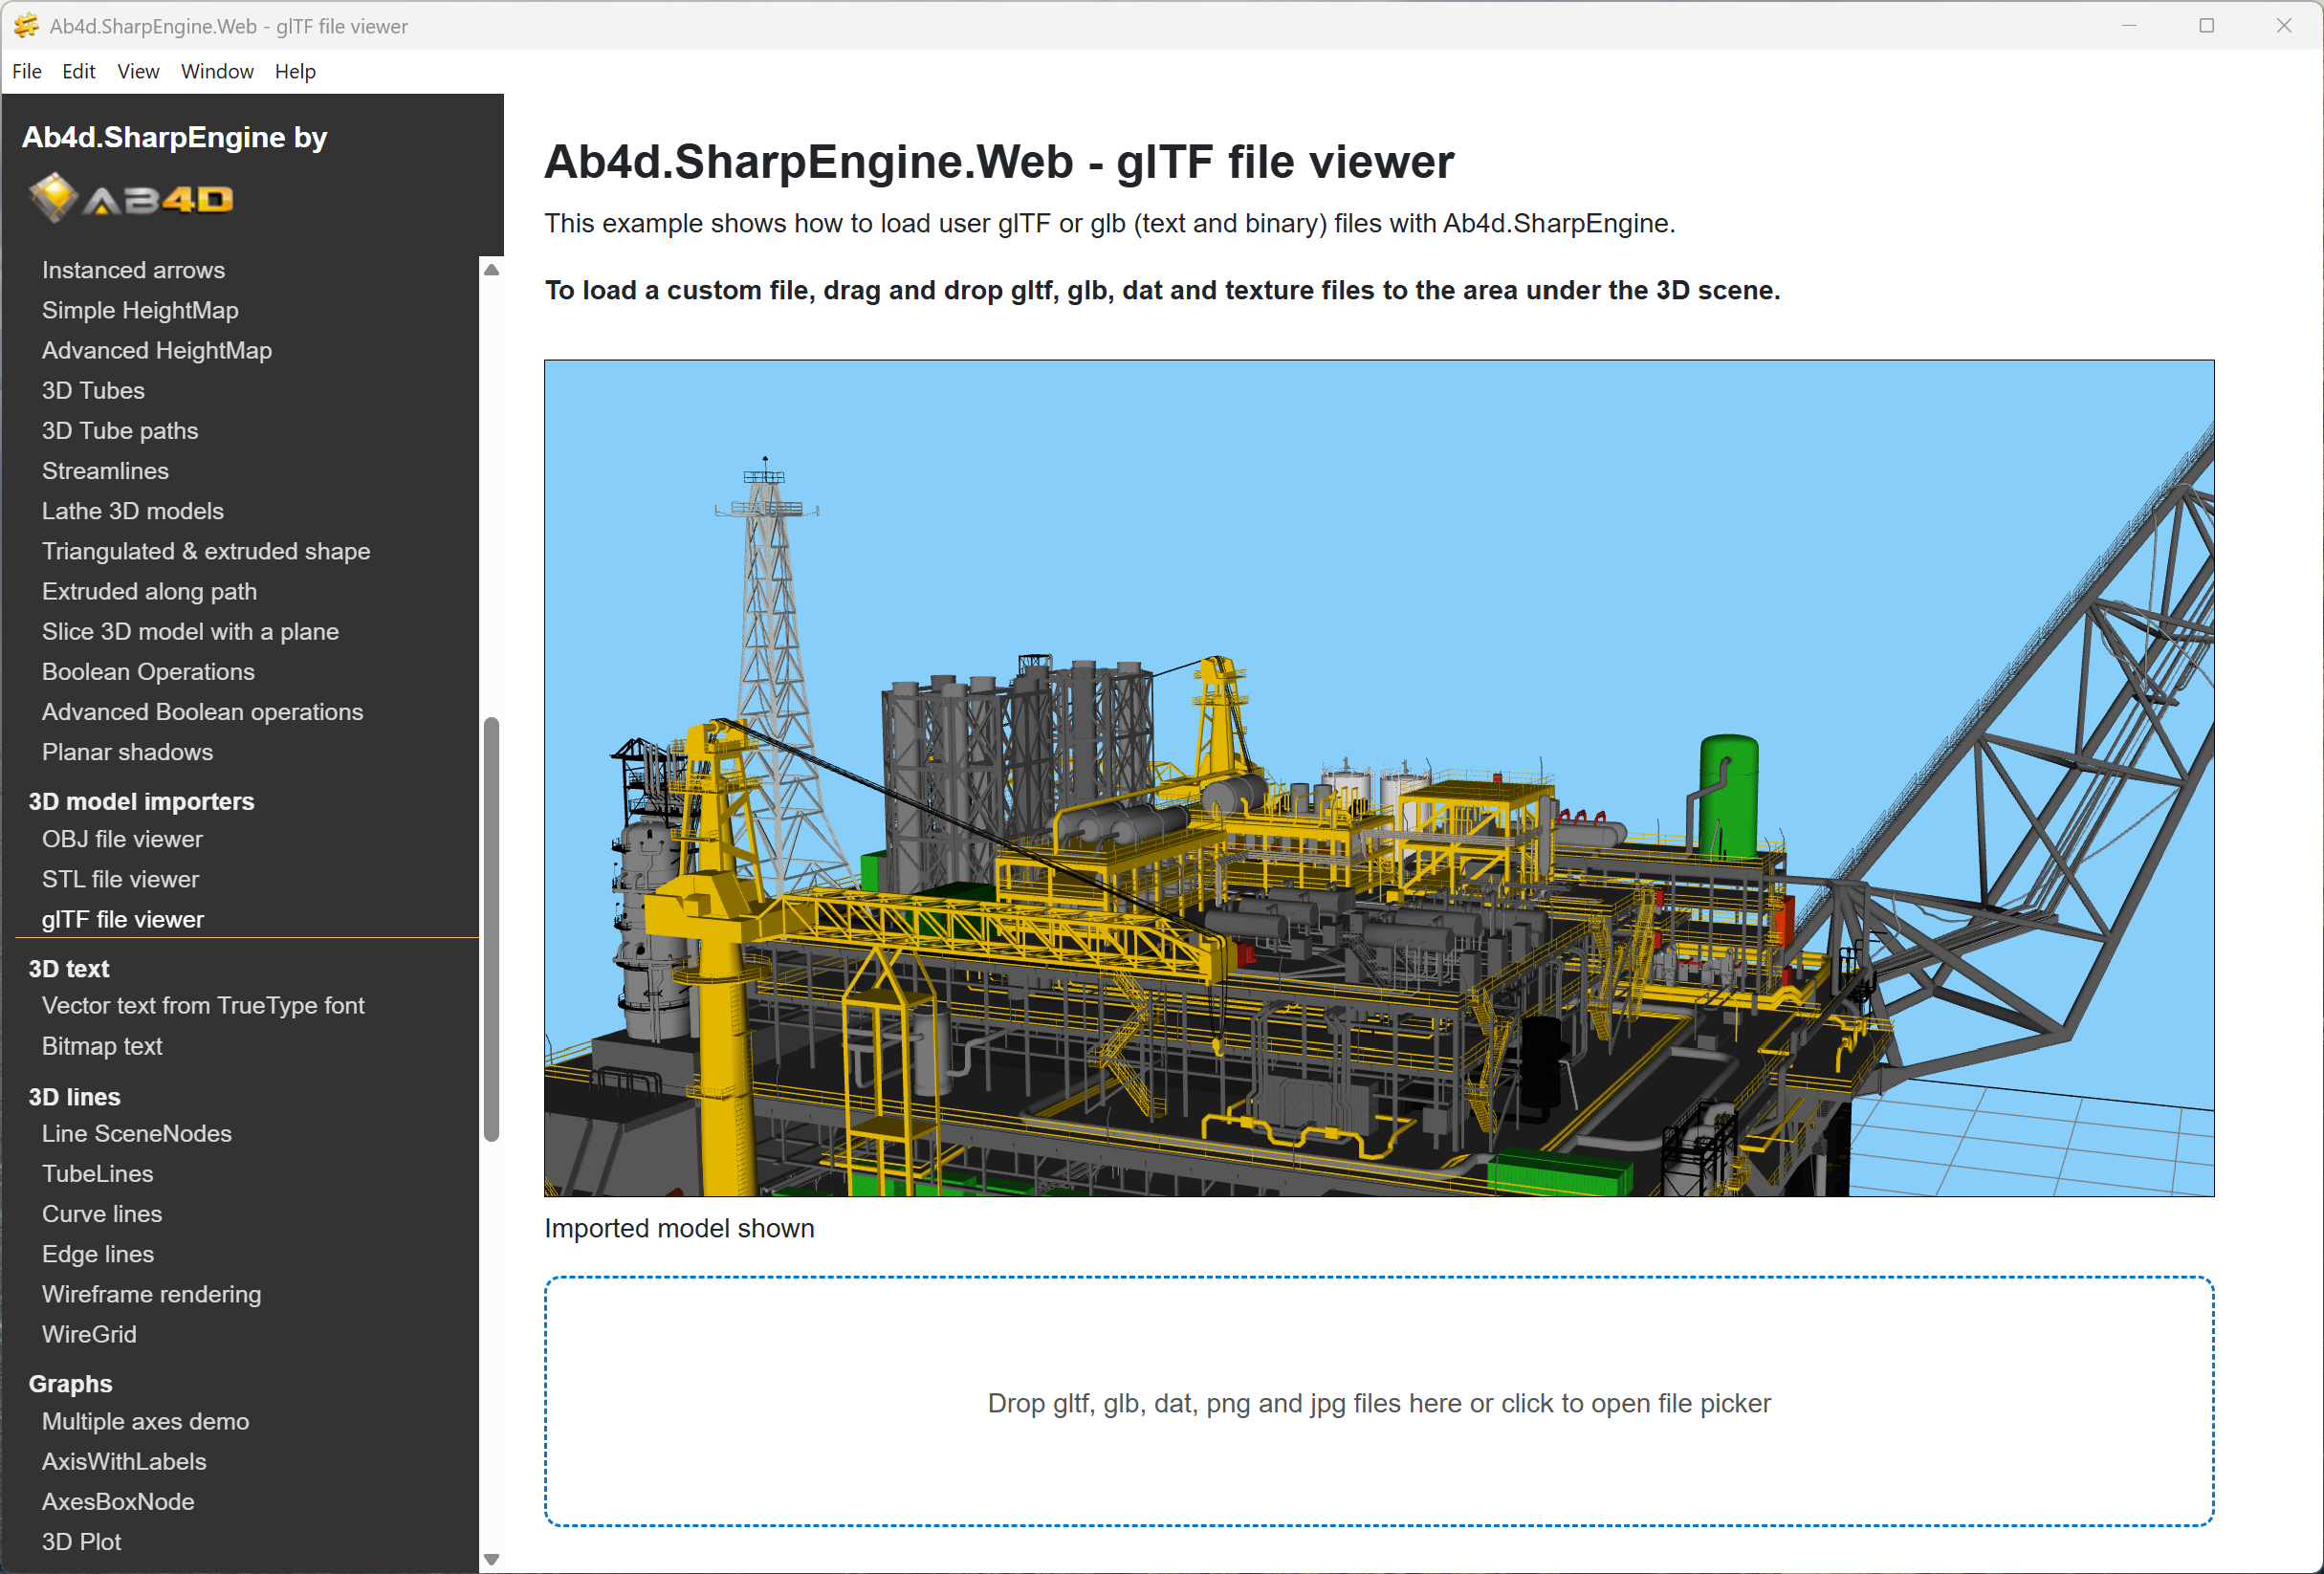2324x1574 pixels.
Task: Select the OBJ file viewer example
Action: click(x=122, y=839)
